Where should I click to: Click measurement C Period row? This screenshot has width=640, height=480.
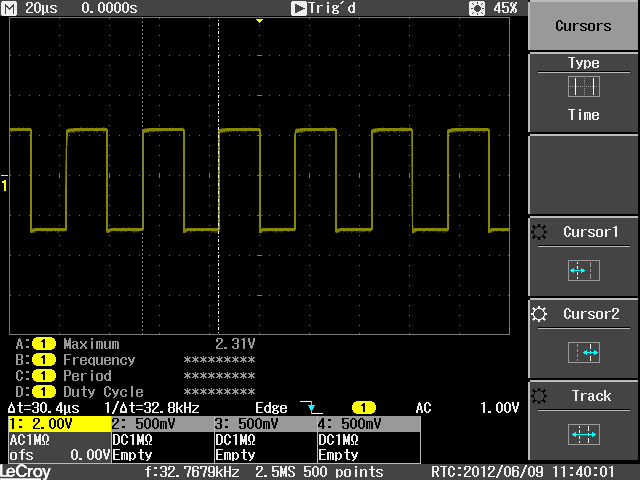coord(135,376)
